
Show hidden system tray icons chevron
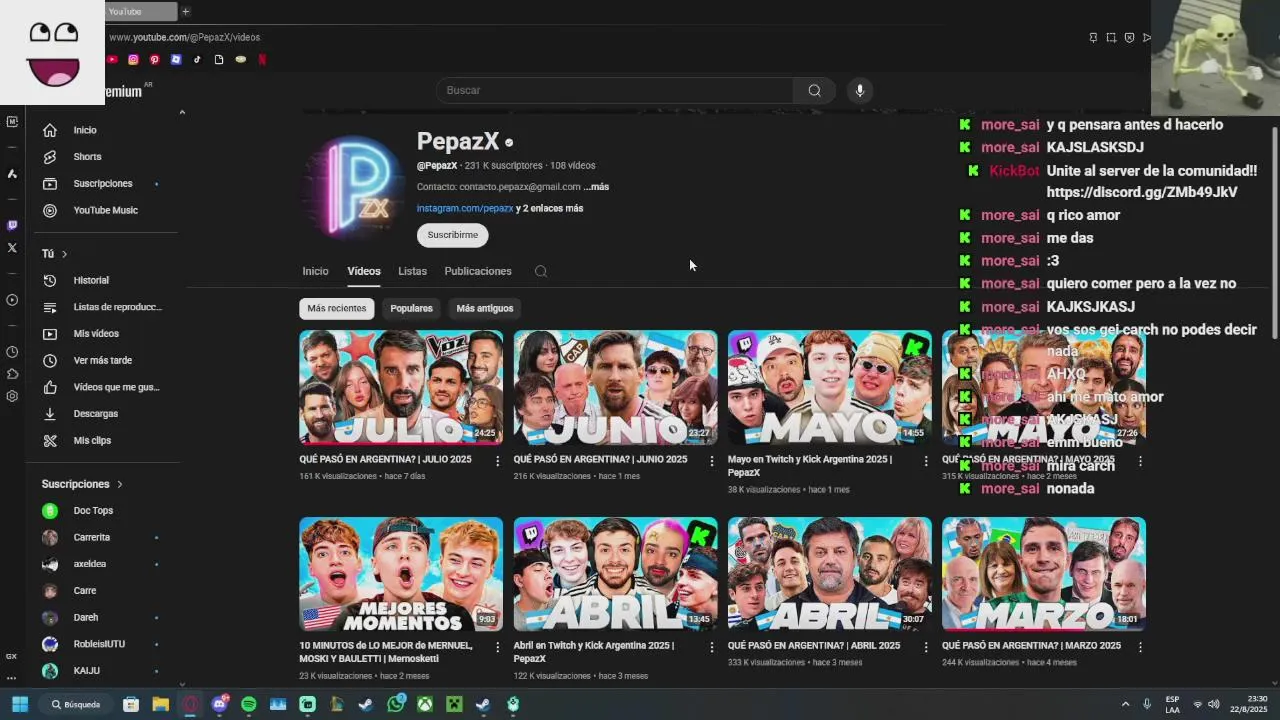click(1125, 704)
